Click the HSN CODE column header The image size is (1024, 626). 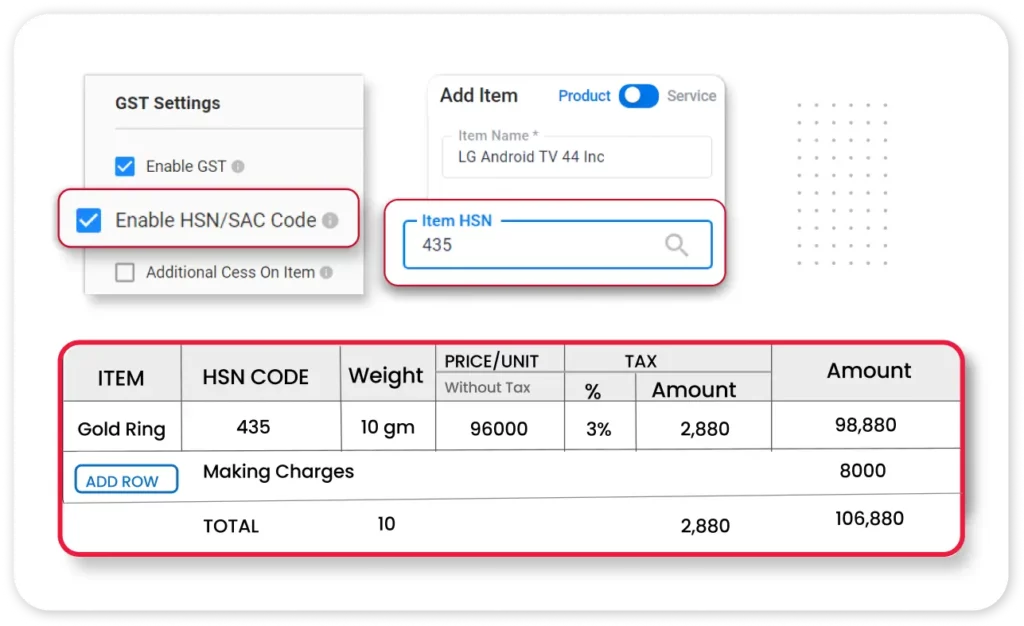(x=256, y=377)
